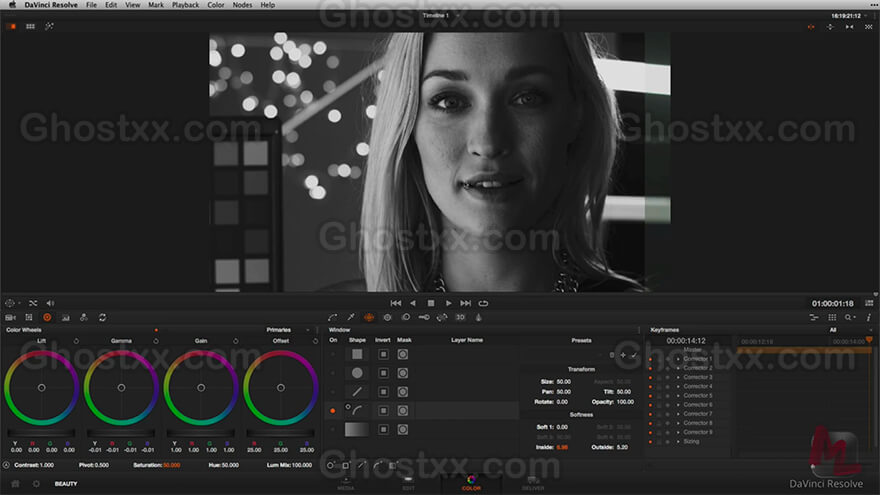880x495 pixels.
Task: Expand the Corrector 1 keyframe track
Action: point(678,359)
